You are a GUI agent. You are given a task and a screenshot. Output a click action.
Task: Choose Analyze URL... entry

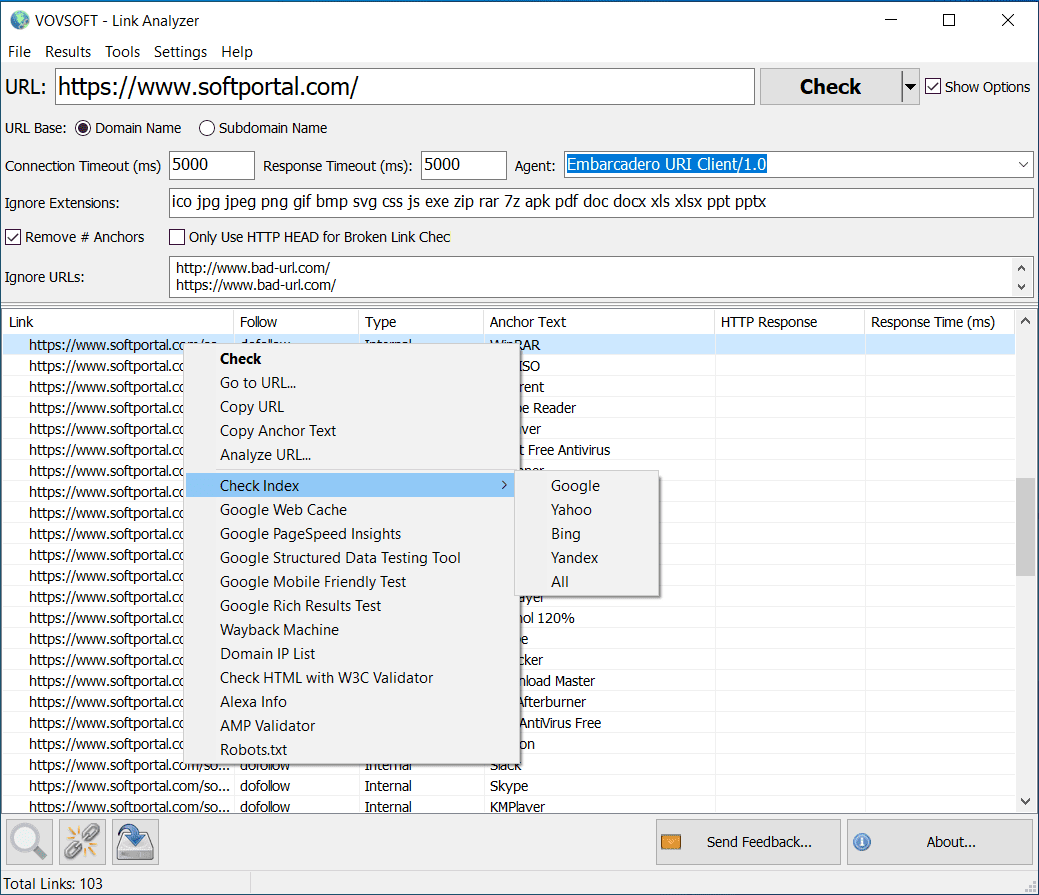[350, 455]
